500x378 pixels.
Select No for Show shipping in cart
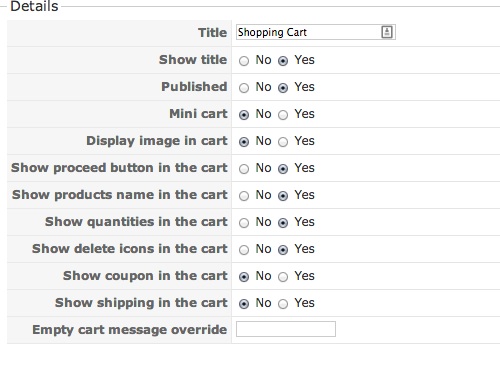(x=244, y=304)
